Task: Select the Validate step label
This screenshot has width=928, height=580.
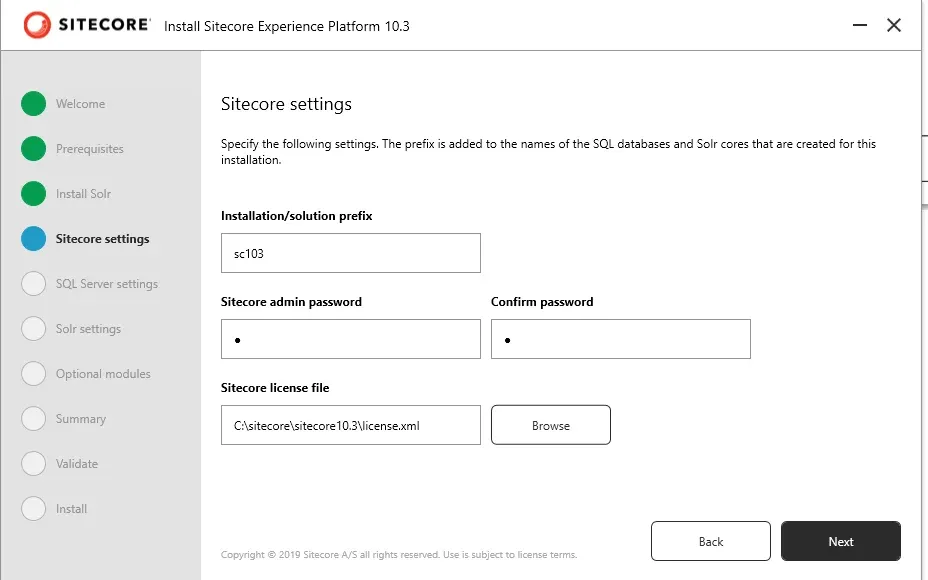Action: tap(77, 464)
